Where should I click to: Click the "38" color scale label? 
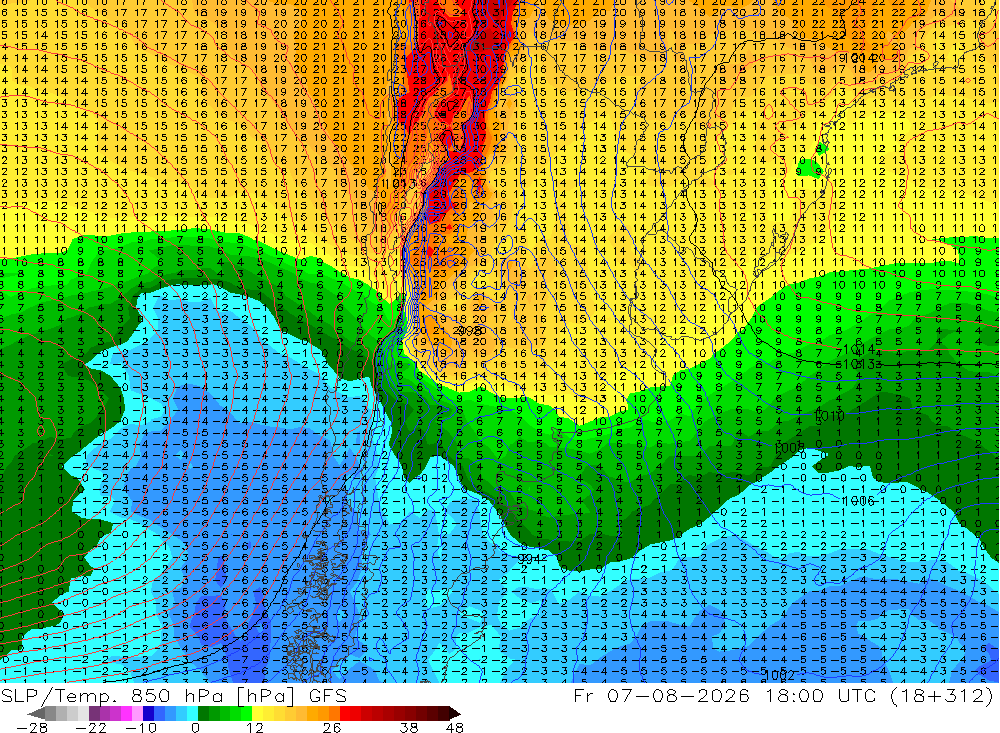click(x=409, y=727)
